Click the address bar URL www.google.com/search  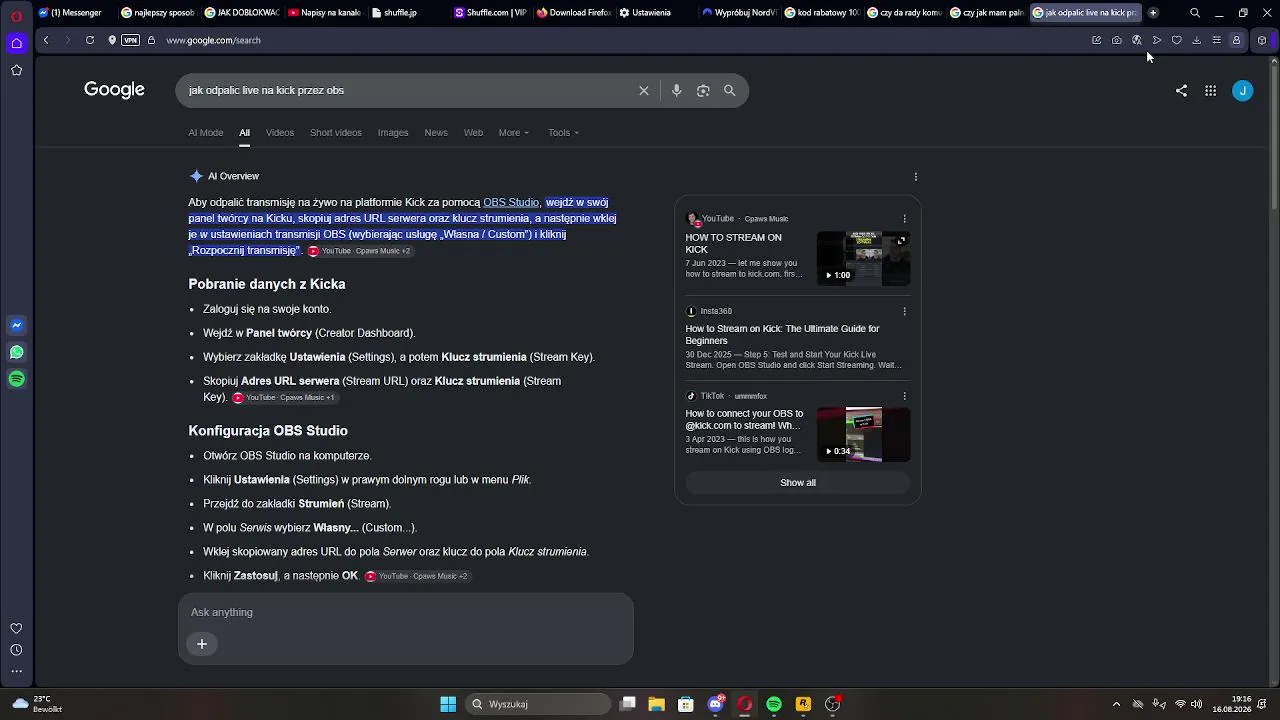[x=213, y=40]
